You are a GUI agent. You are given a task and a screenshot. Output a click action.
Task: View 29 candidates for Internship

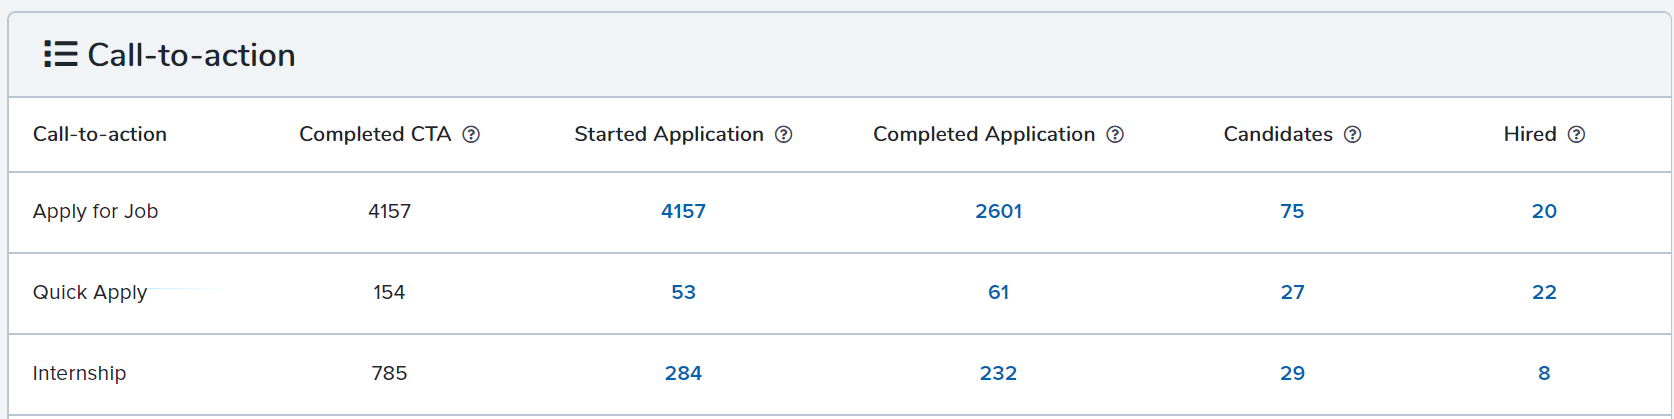point(1292,373)
